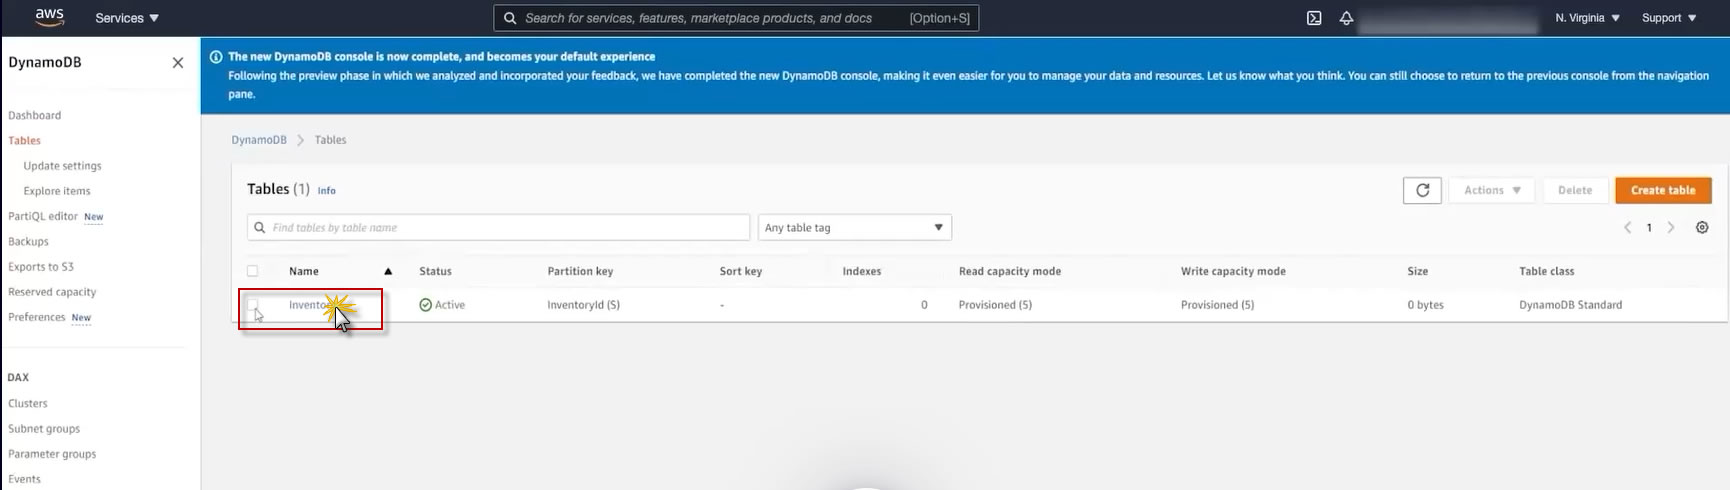This screenshot has width=1730, height=490.
Task: Click the Create table button
Action: click(x=1662, y=190)
